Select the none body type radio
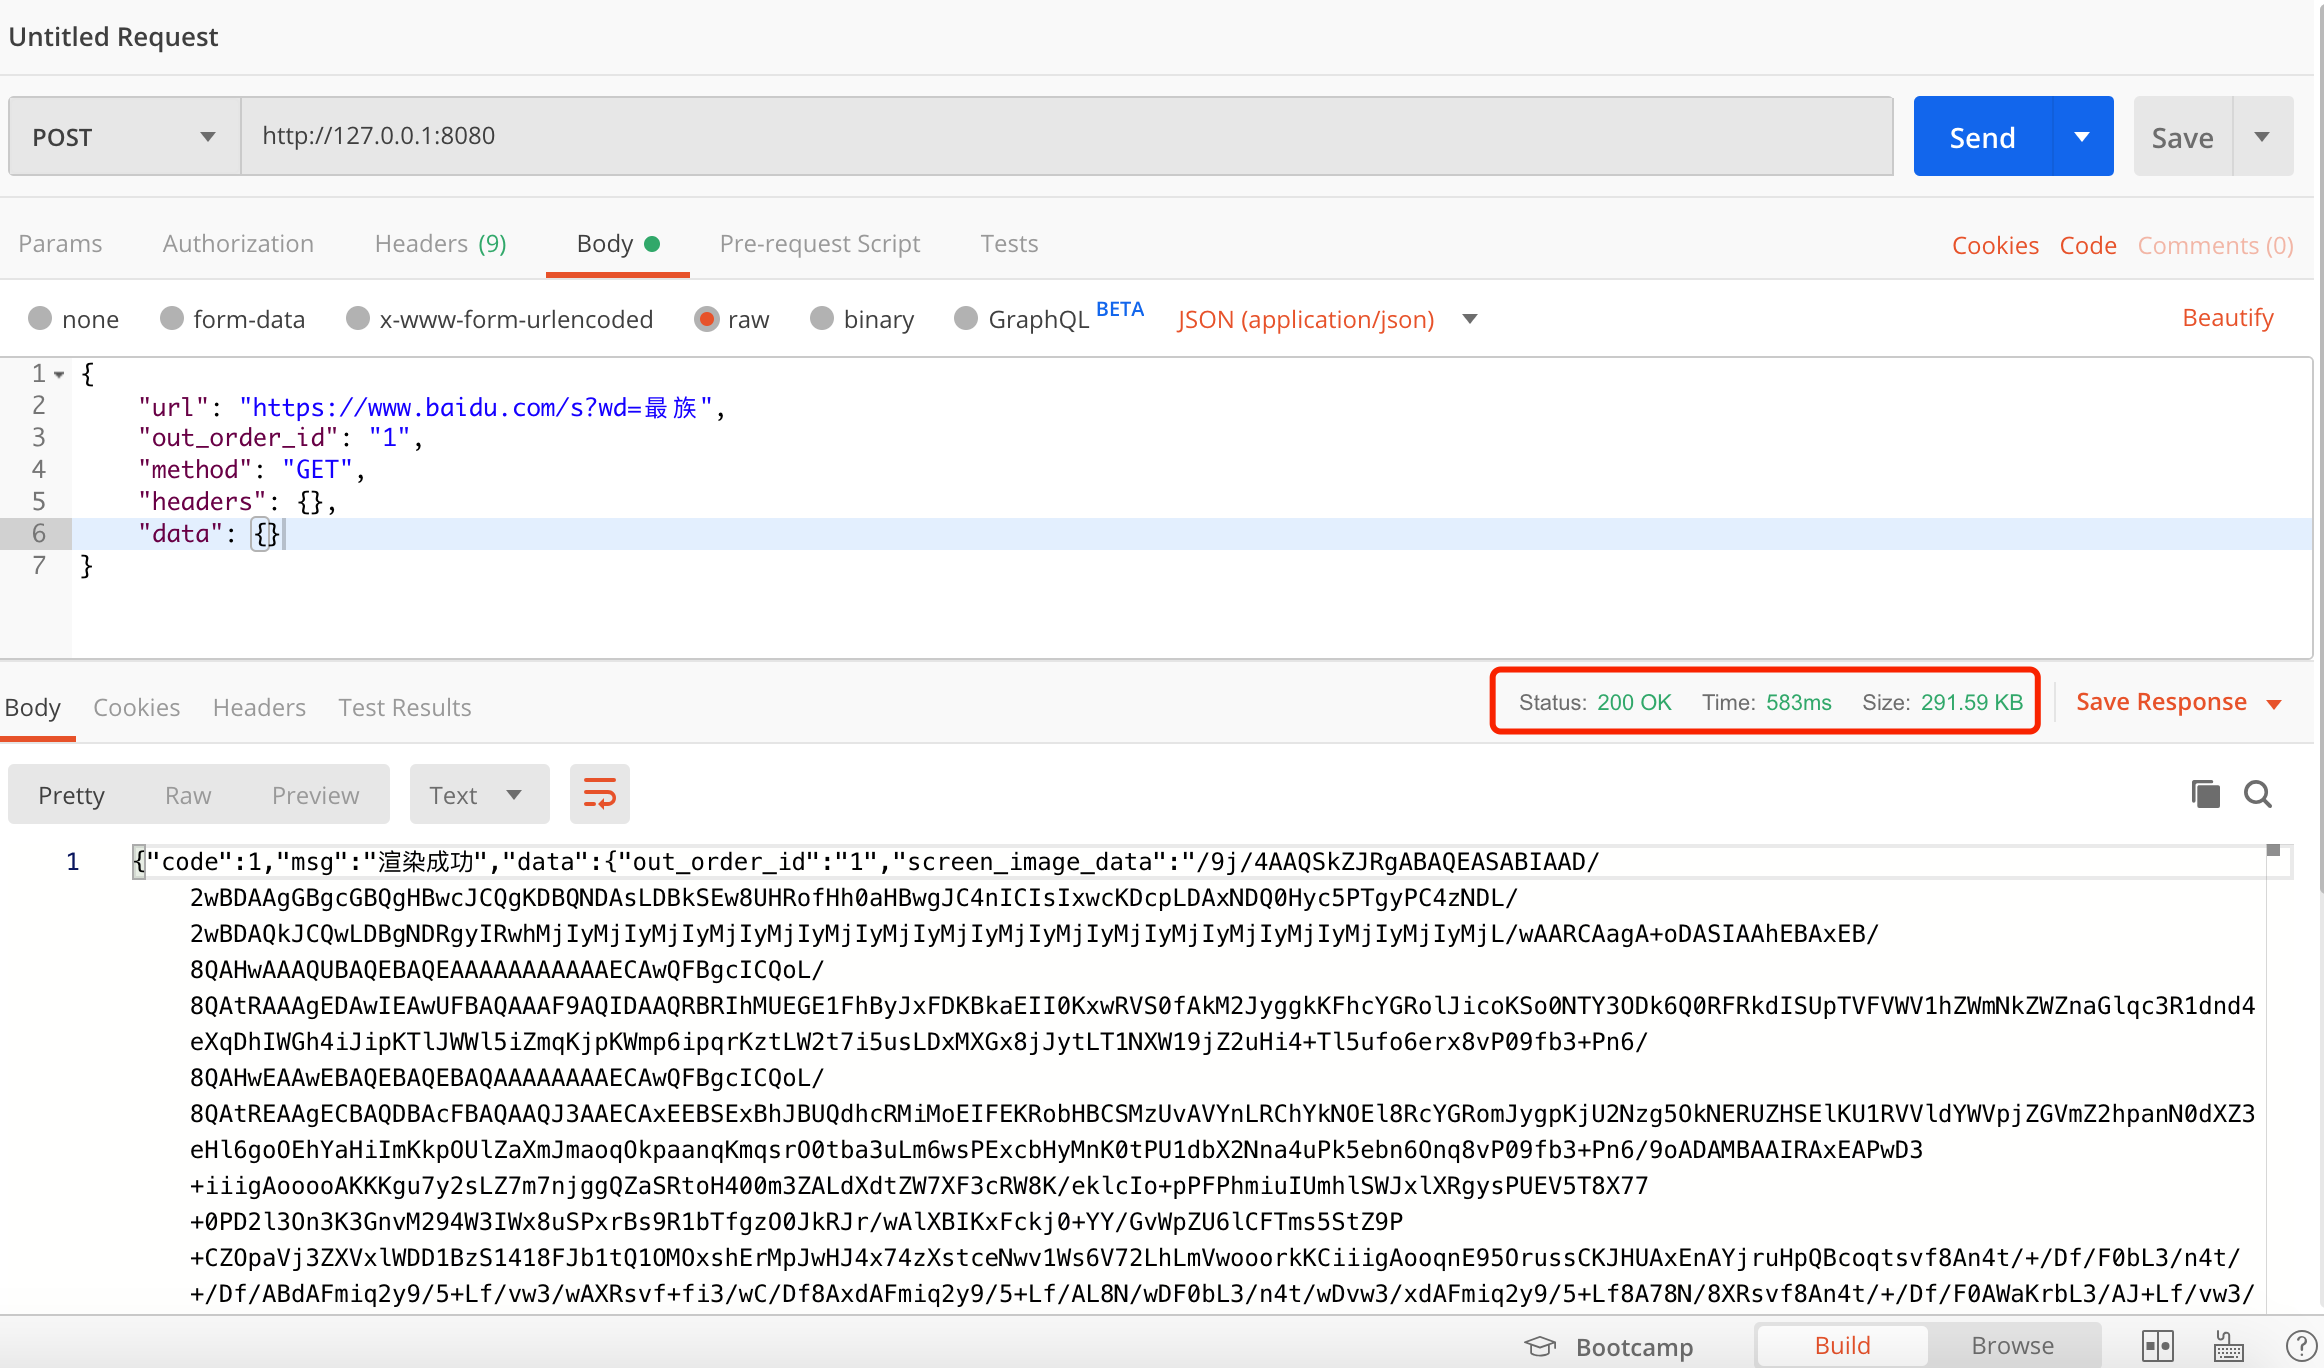This screenshot has height=1368, width=2324. [x=41, y=319]
